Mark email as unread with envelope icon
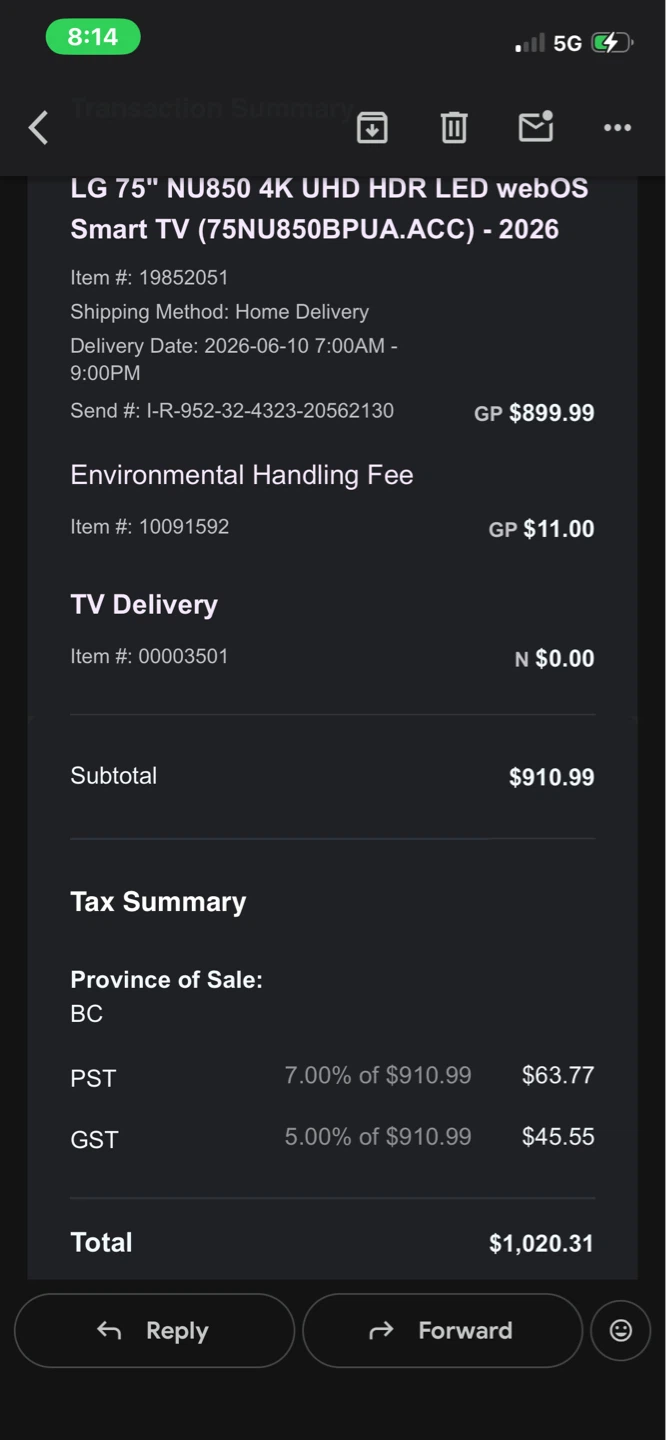Screen dimensions: 666x1440 pos(536,126)
